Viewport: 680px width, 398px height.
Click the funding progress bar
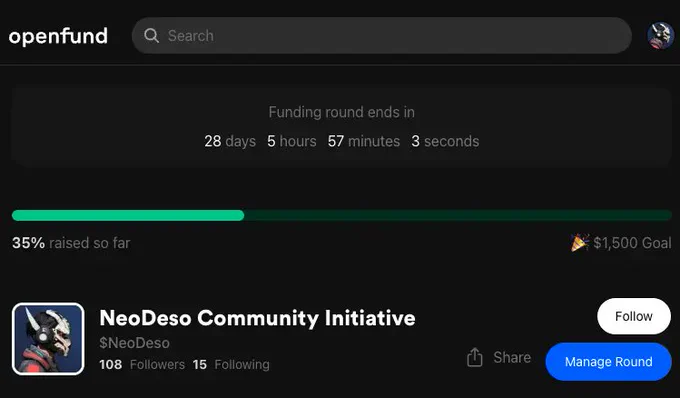342,215
